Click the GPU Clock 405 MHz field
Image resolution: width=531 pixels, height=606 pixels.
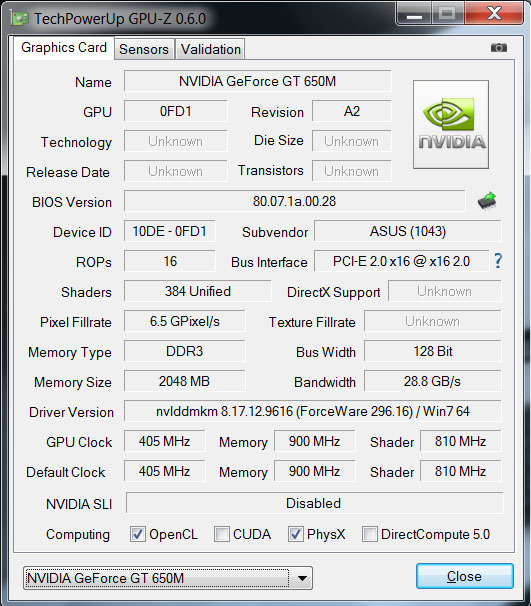point(164,441)
